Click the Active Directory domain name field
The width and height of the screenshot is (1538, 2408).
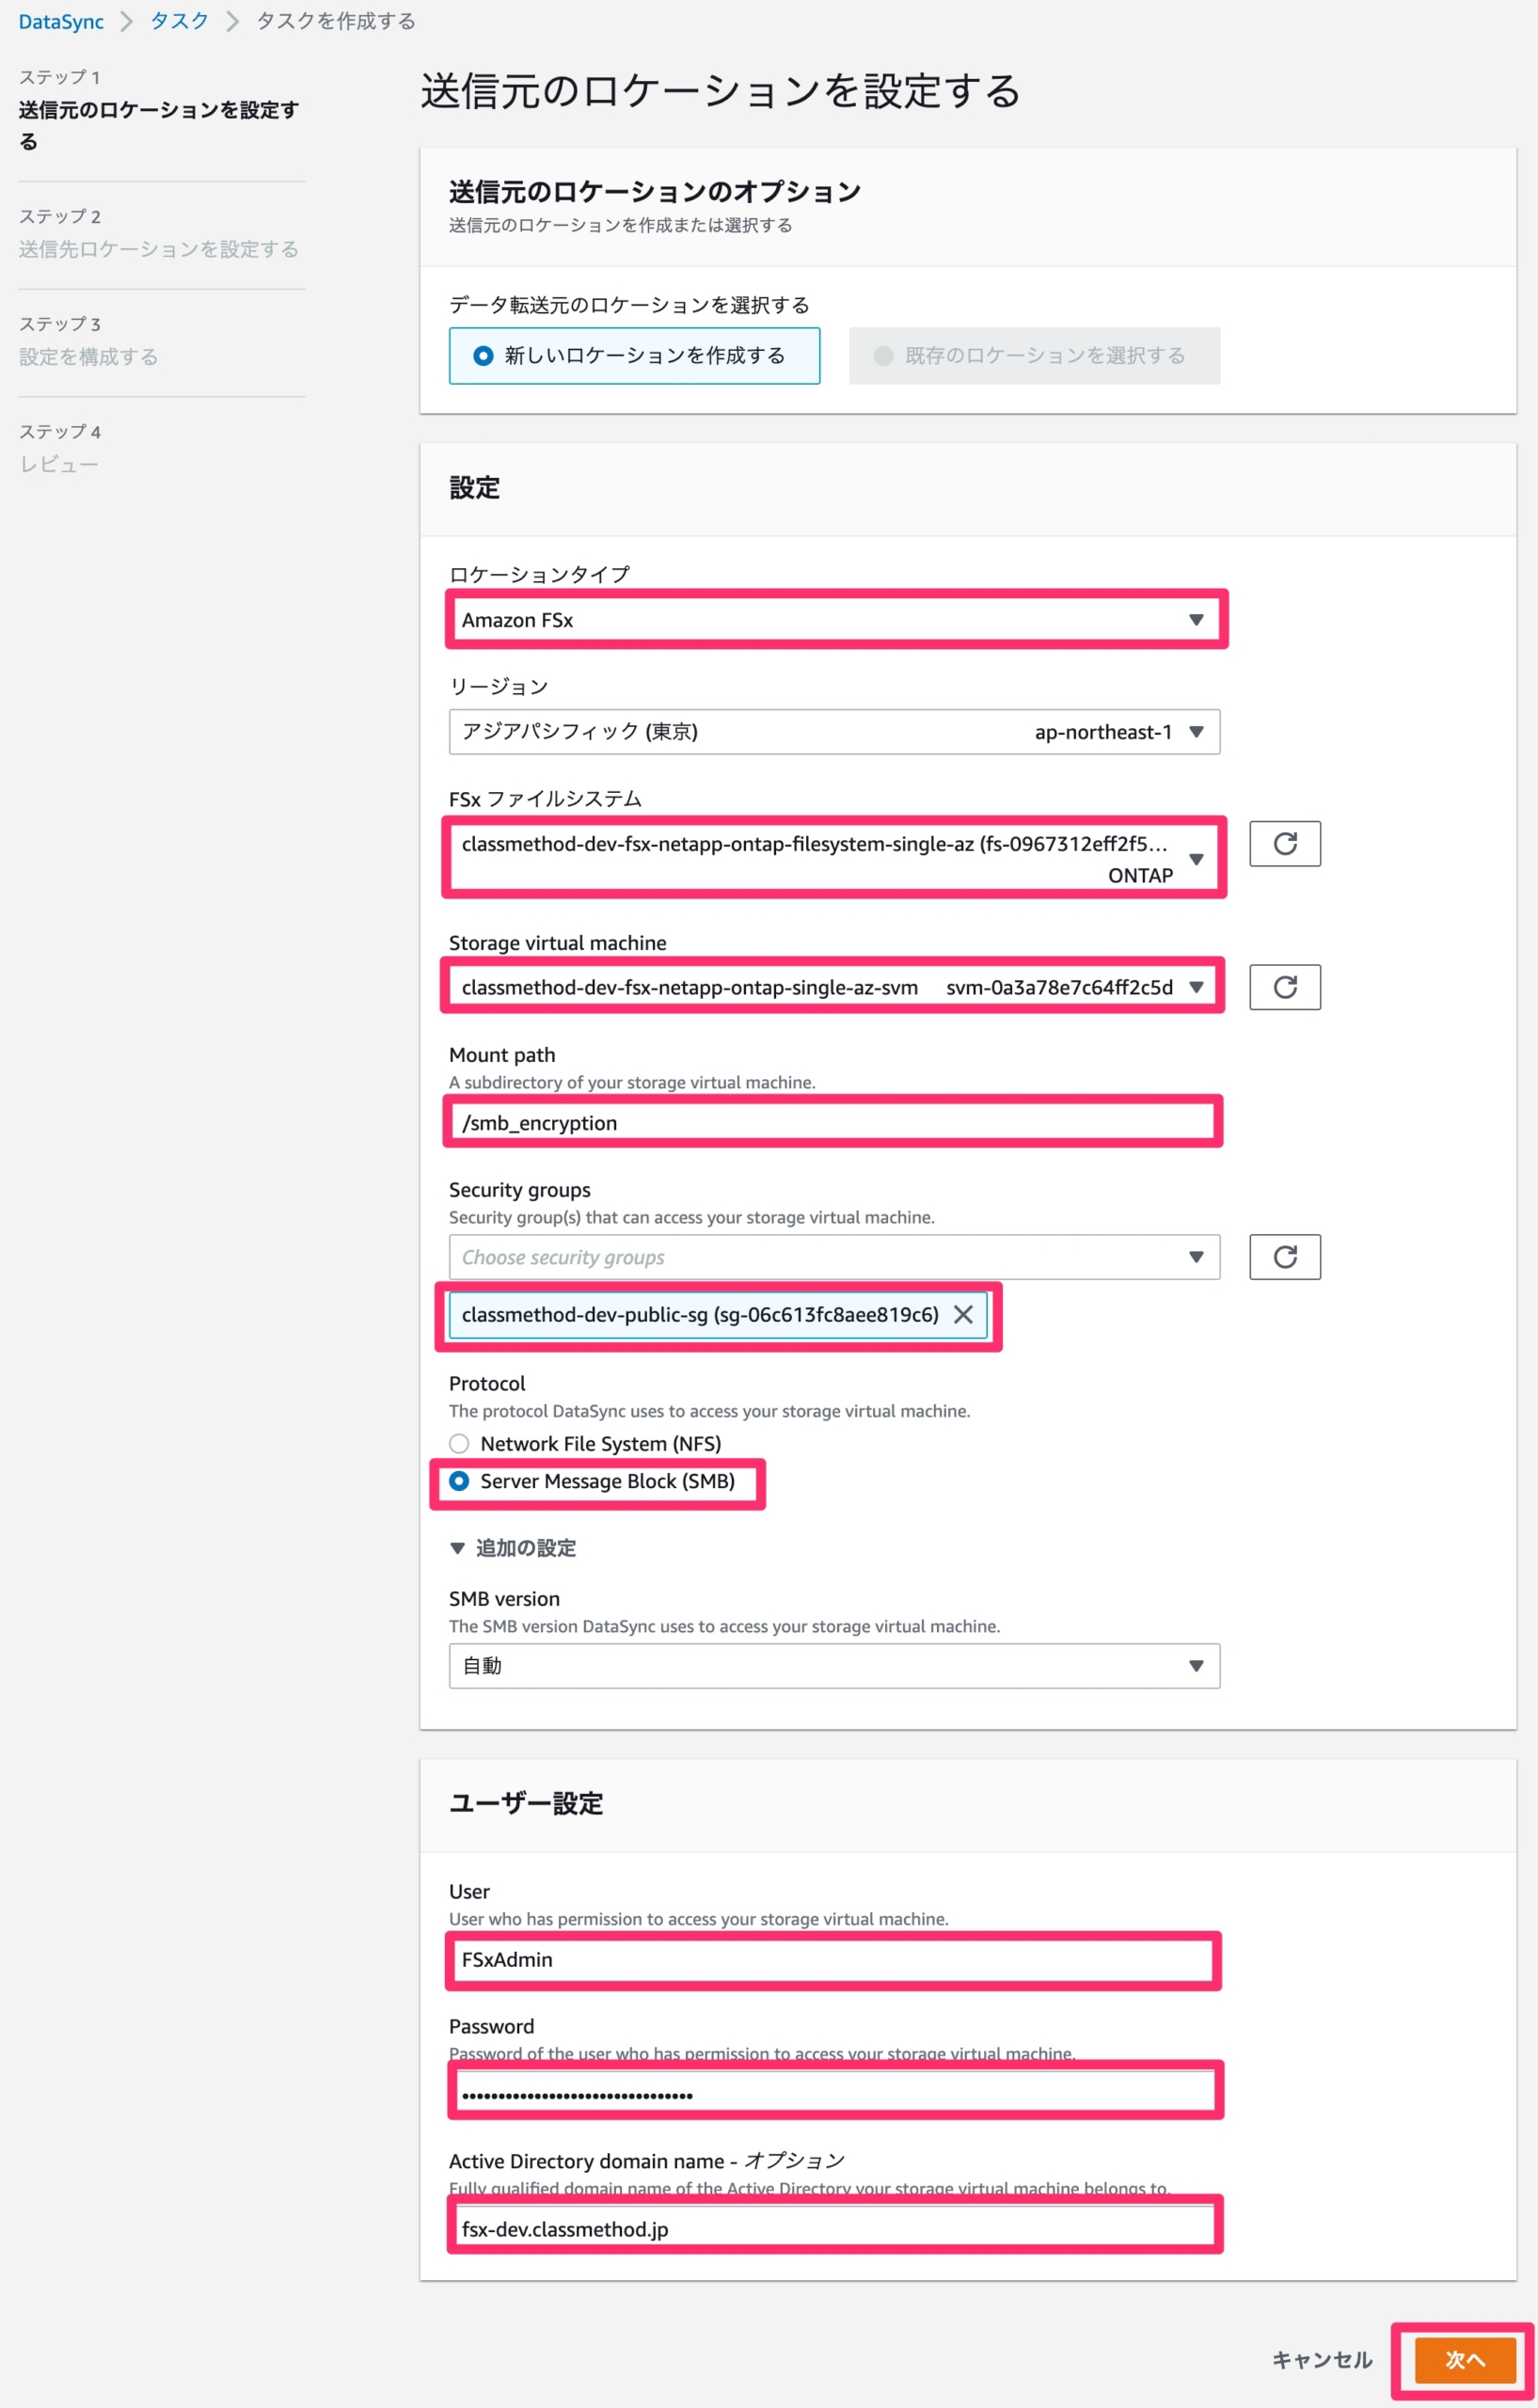coord(834,2228)
